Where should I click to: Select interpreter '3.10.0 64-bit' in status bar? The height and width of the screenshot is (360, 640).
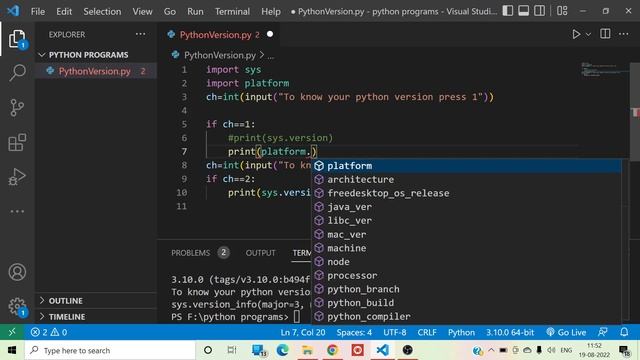(x=510, y=332)
